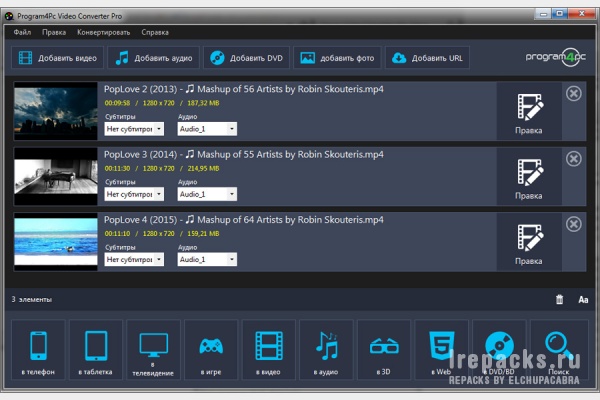This screenshot has width=600, height=400.
Task: Edit the PopLove 3 (2014) video via Правка
Action: coord(529,176)
